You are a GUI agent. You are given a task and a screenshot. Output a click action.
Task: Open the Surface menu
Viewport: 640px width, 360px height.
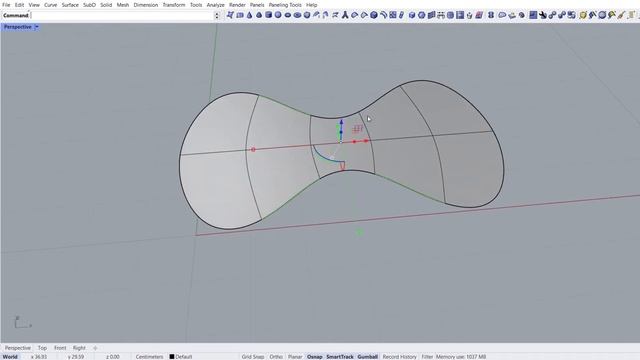click(x=70, y=5)
